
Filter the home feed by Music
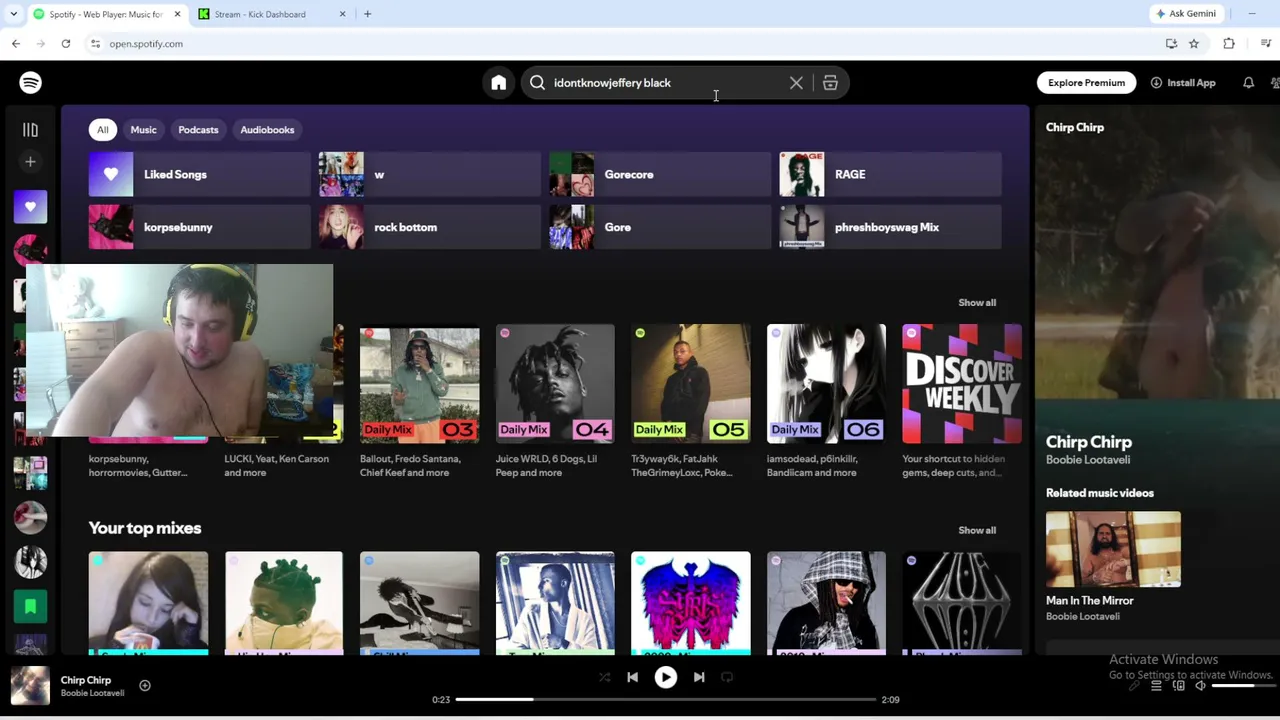[143, 130]
